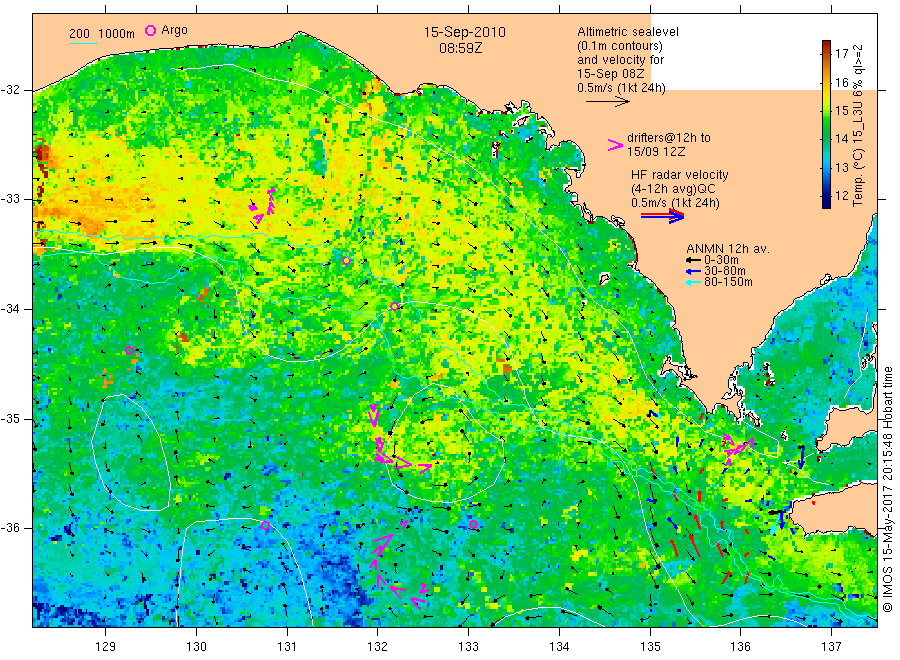
Task: Click the 08:59Z time label
Action: [460, 49]
